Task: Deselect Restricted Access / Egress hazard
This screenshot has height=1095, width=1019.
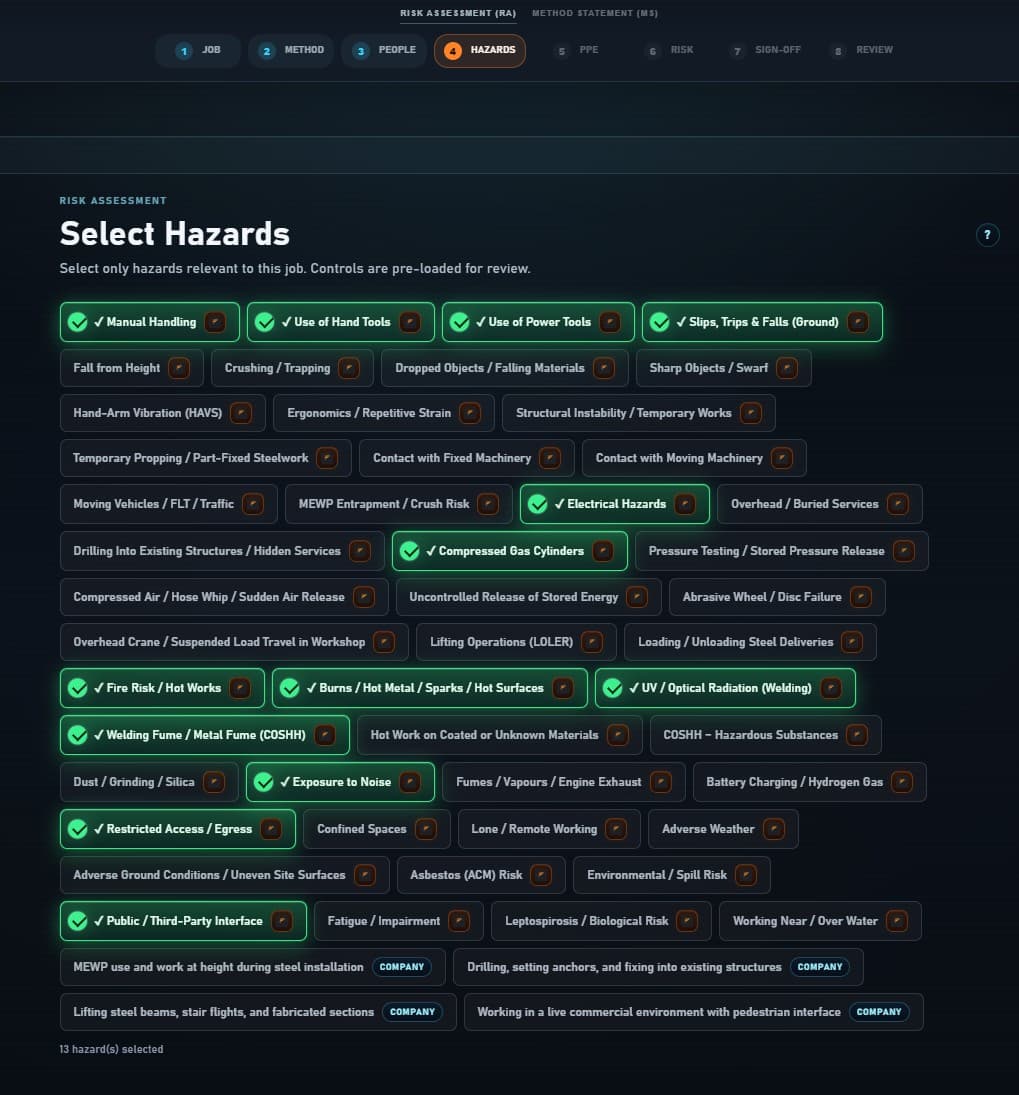Action: [x=177, y=829]
